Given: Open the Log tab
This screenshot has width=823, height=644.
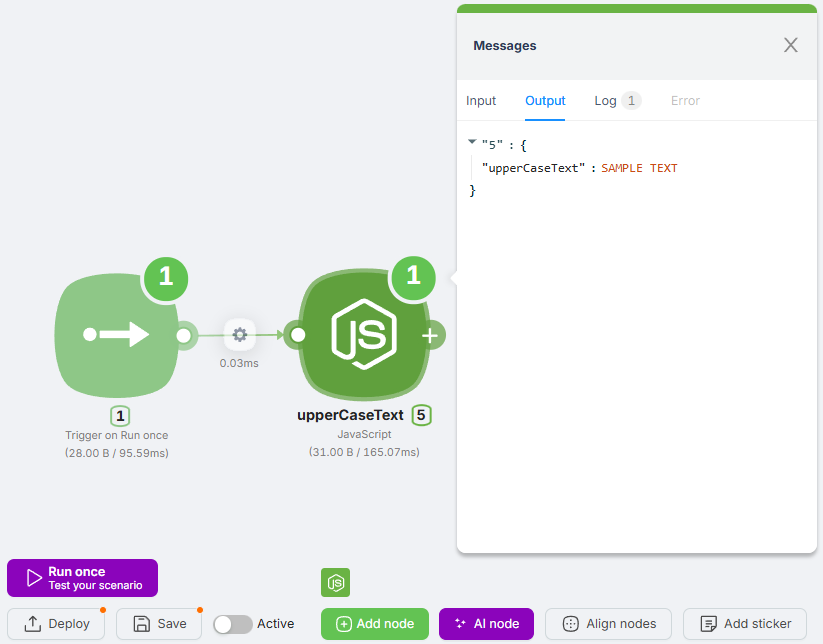Looking at the screenshot, I should (605, 101).
